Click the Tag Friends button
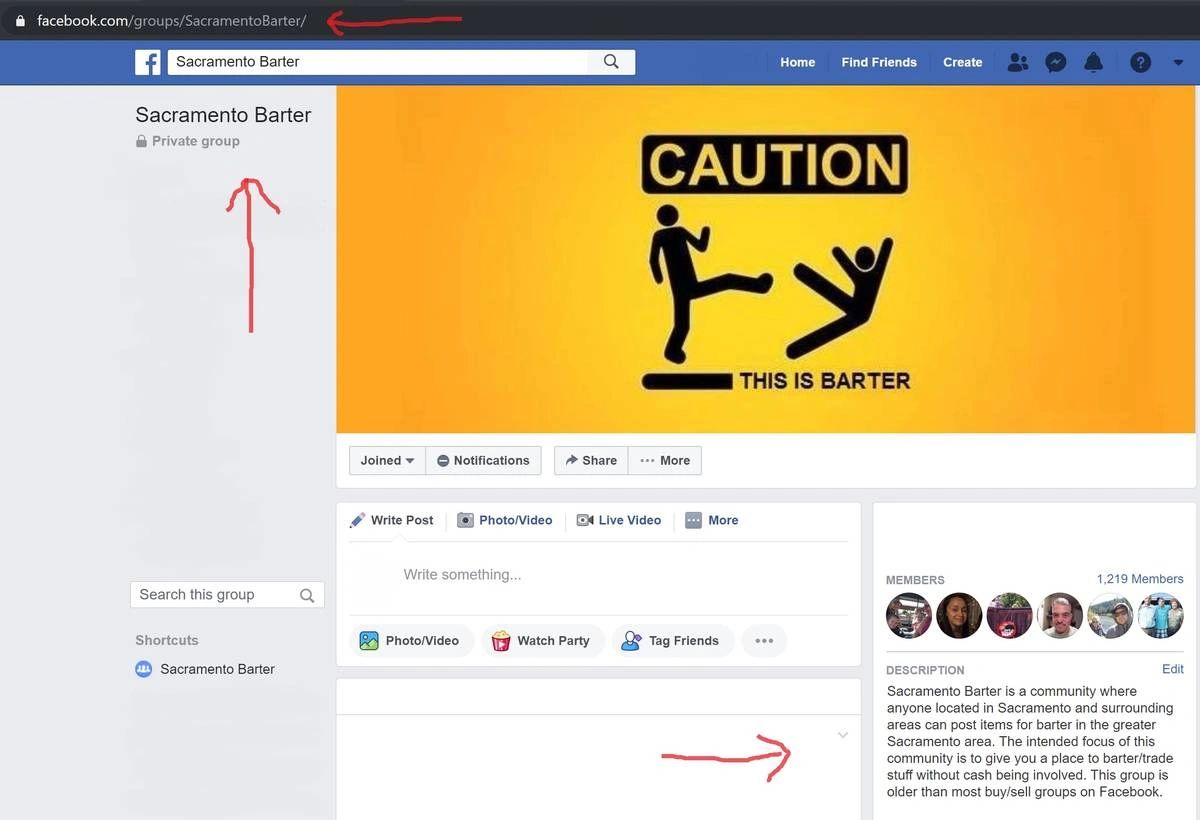The image size is (1200, 820). 672,640
